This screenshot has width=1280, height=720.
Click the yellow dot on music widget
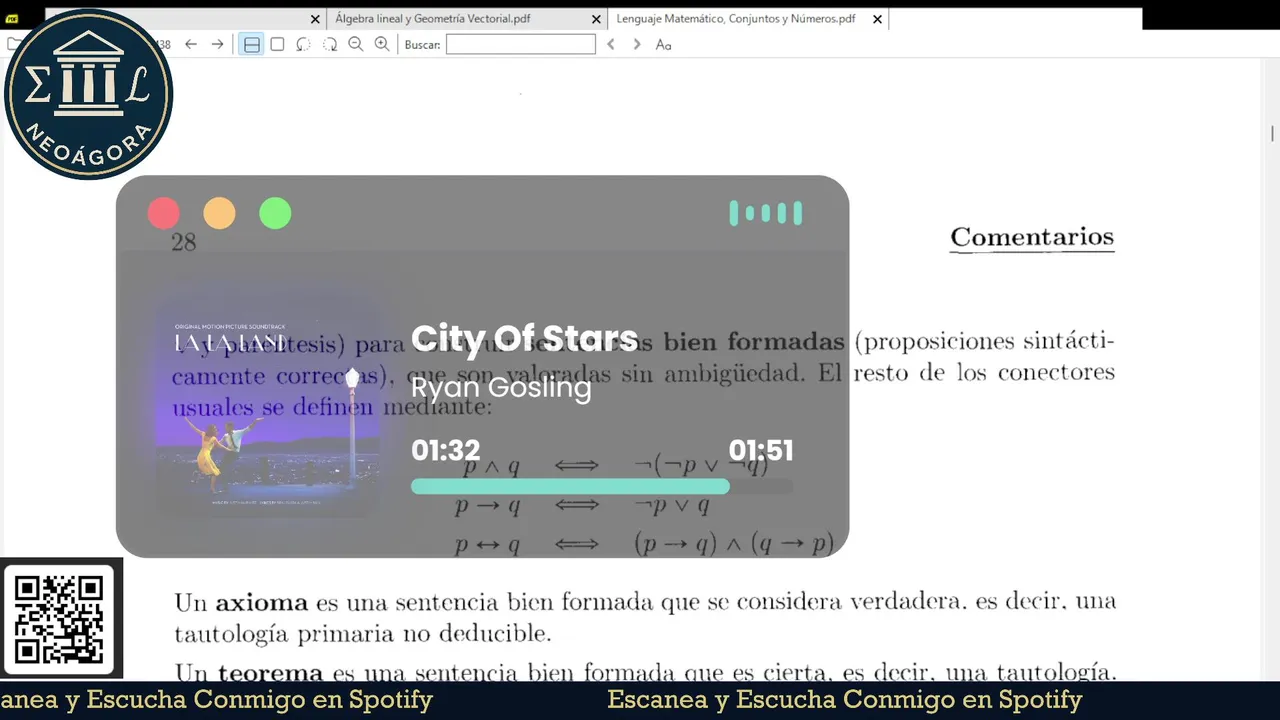(219, 213)
